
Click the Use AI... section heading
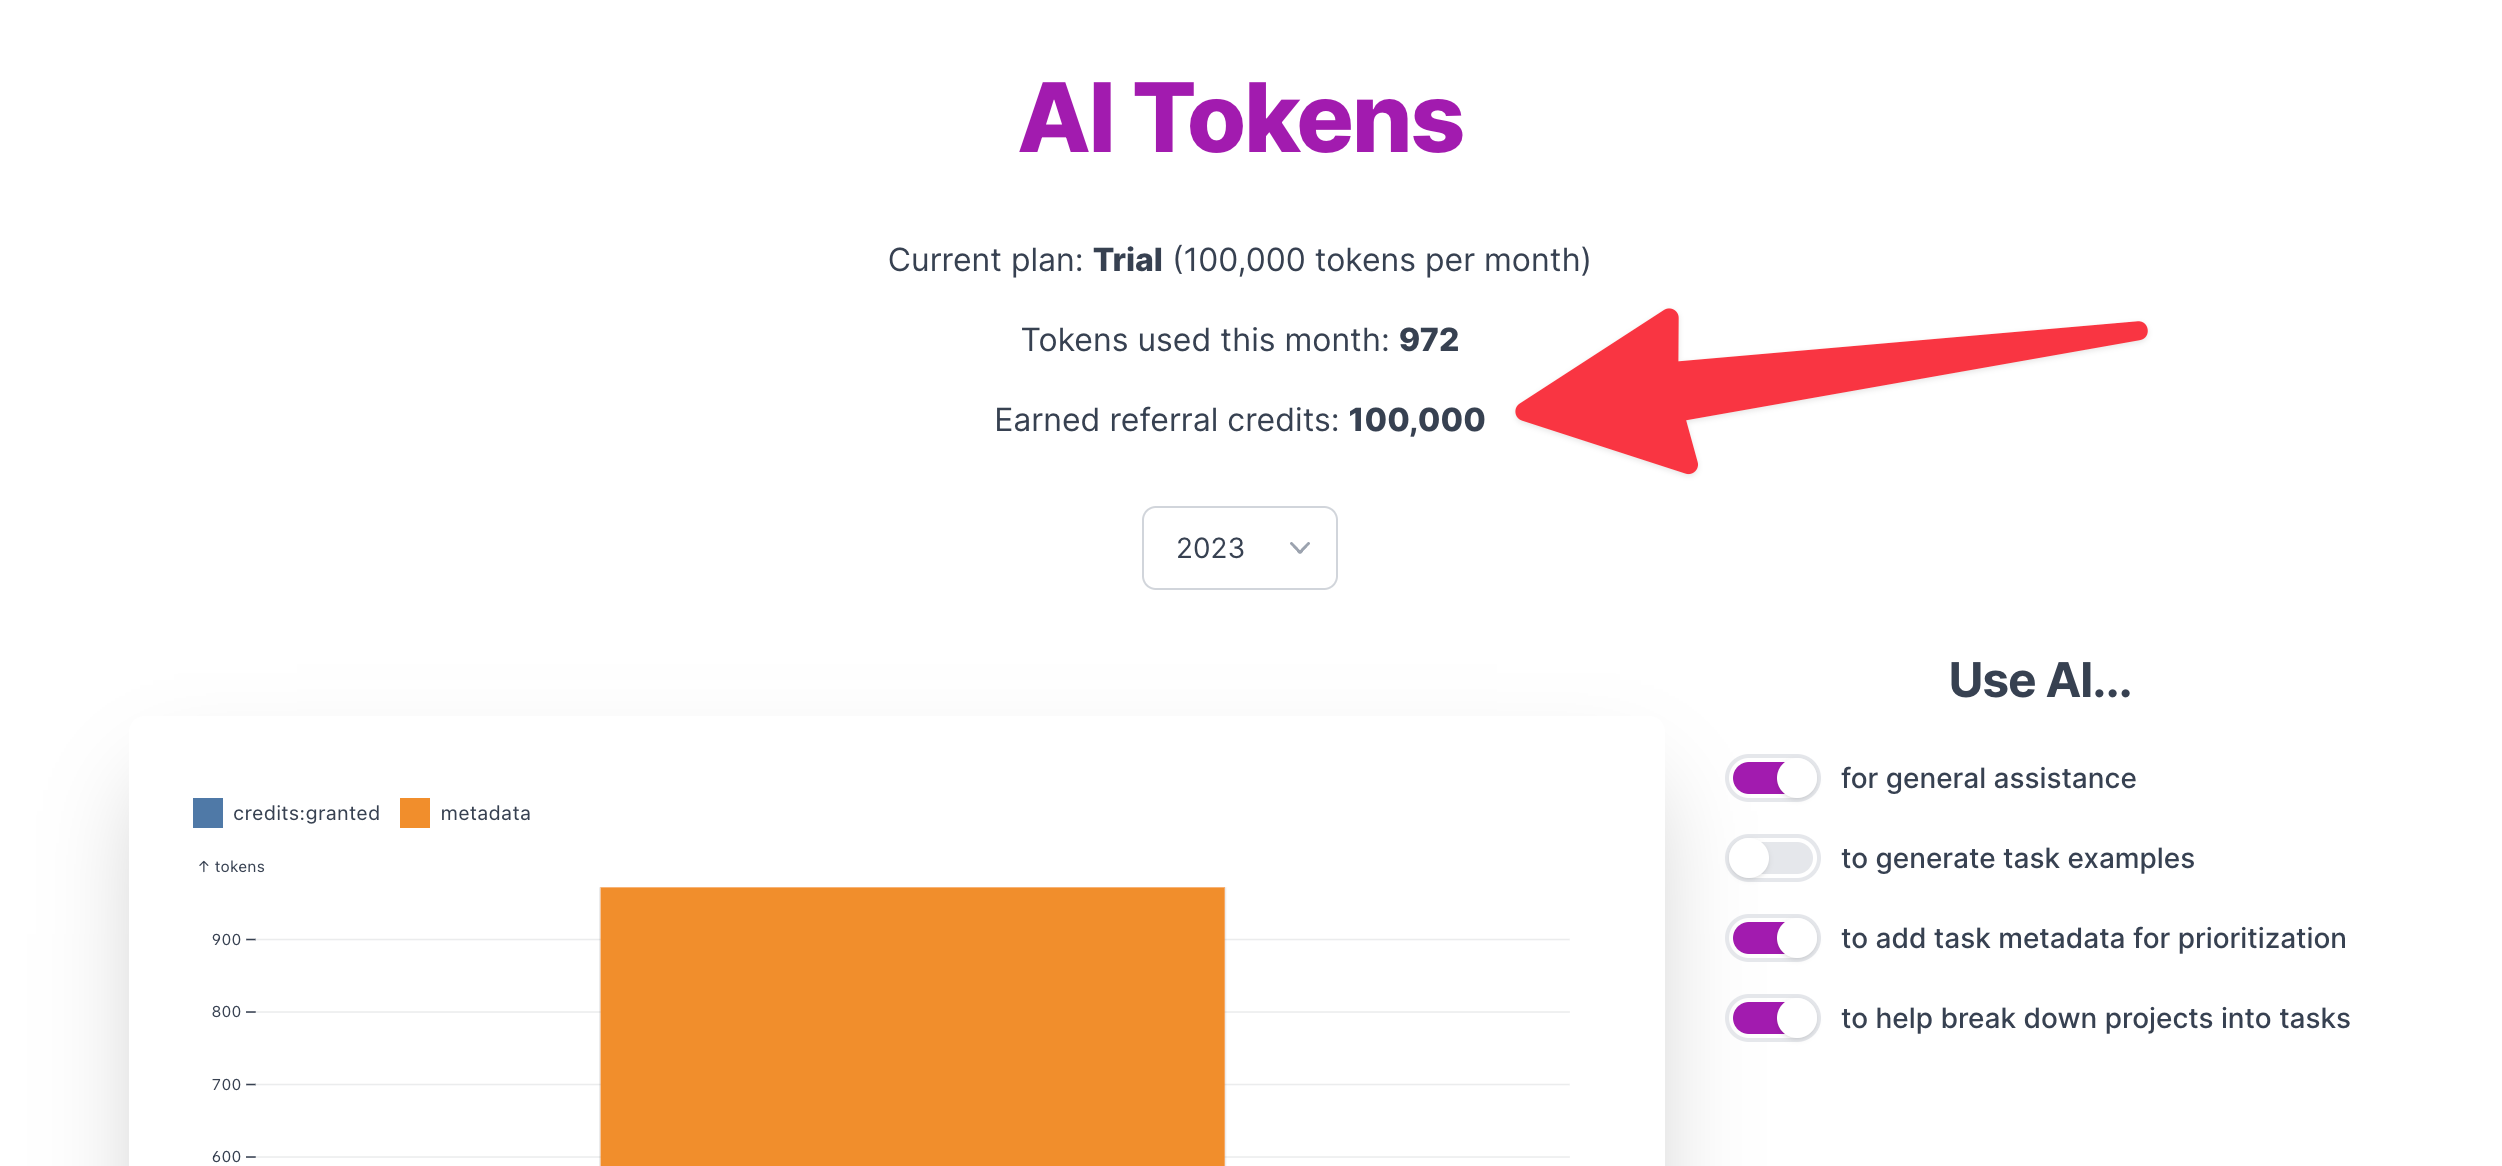point(2039,680)
